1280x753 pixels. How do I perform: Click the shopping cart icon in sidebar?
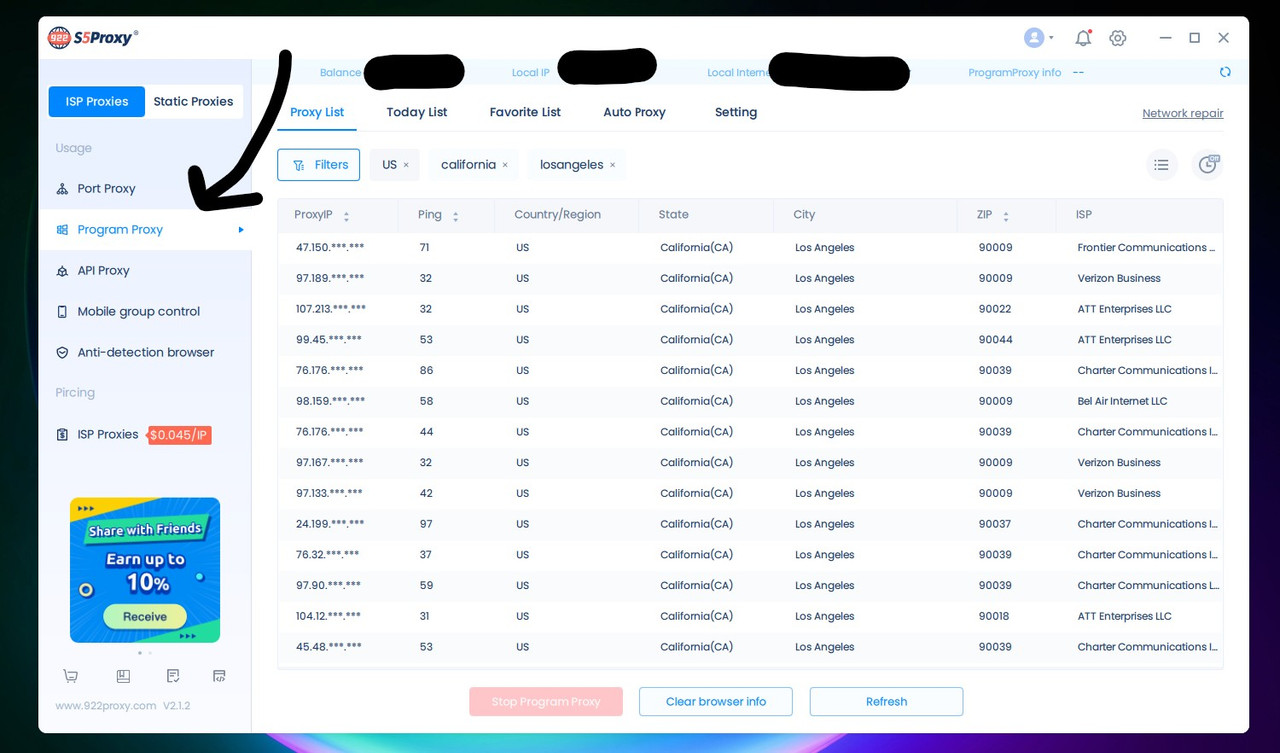click(70, 676)
